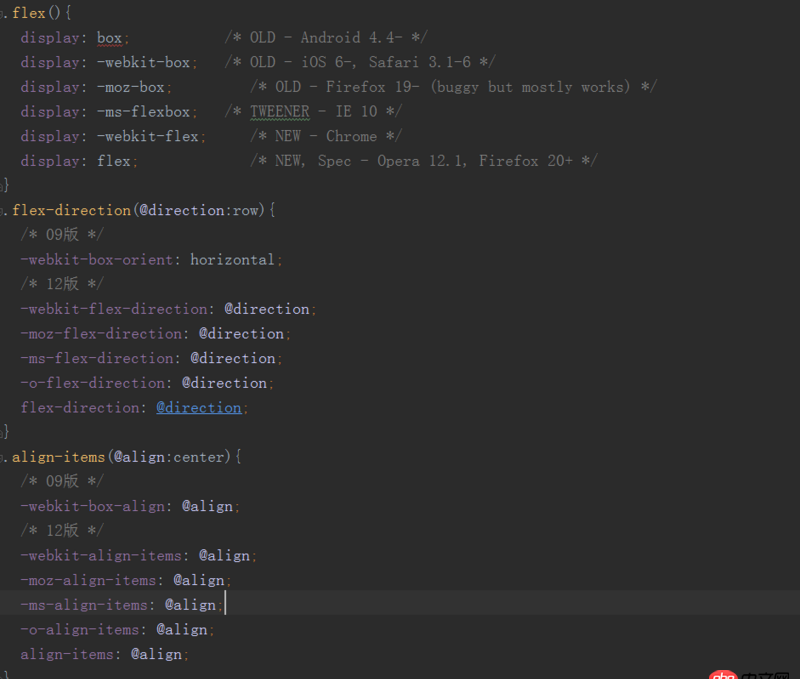Place cursor on horizontal value
This screenshot has height=679, width=800.
(x=232, y=260)
